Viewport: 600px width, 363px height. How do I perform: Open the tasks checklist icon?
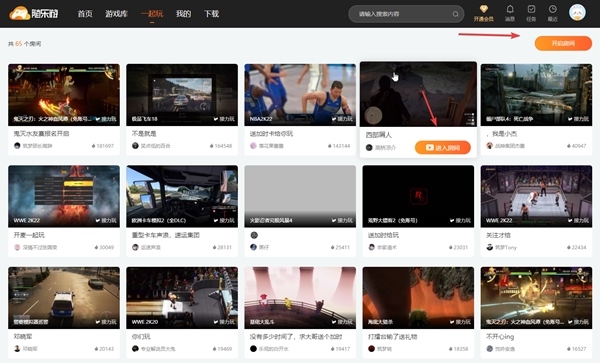pyautogui.click(x=531, y=9)
